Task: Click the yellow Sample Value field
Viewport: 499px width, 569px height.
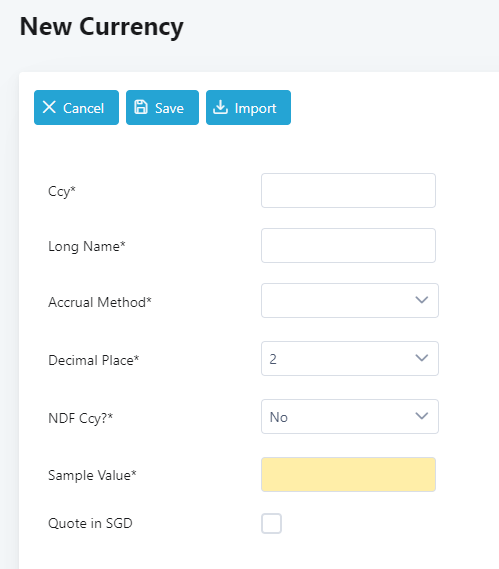Action: pos(348,475)
